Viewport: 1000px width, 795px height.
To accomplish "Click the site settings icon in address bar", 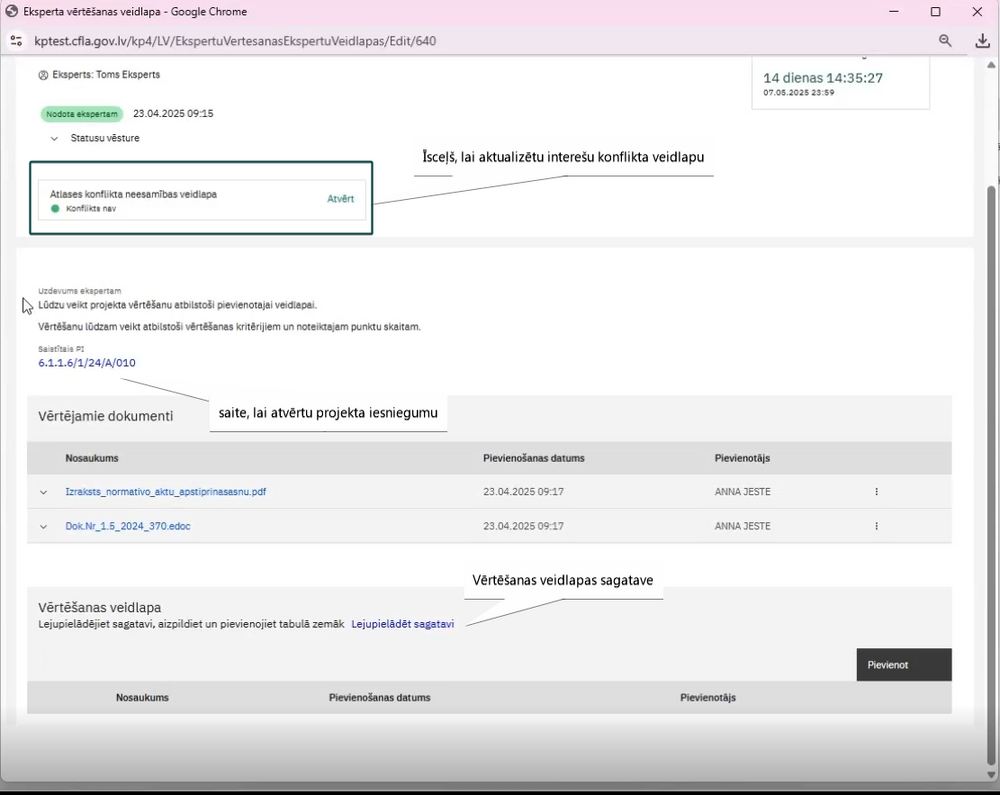I will tap(16, 41).
